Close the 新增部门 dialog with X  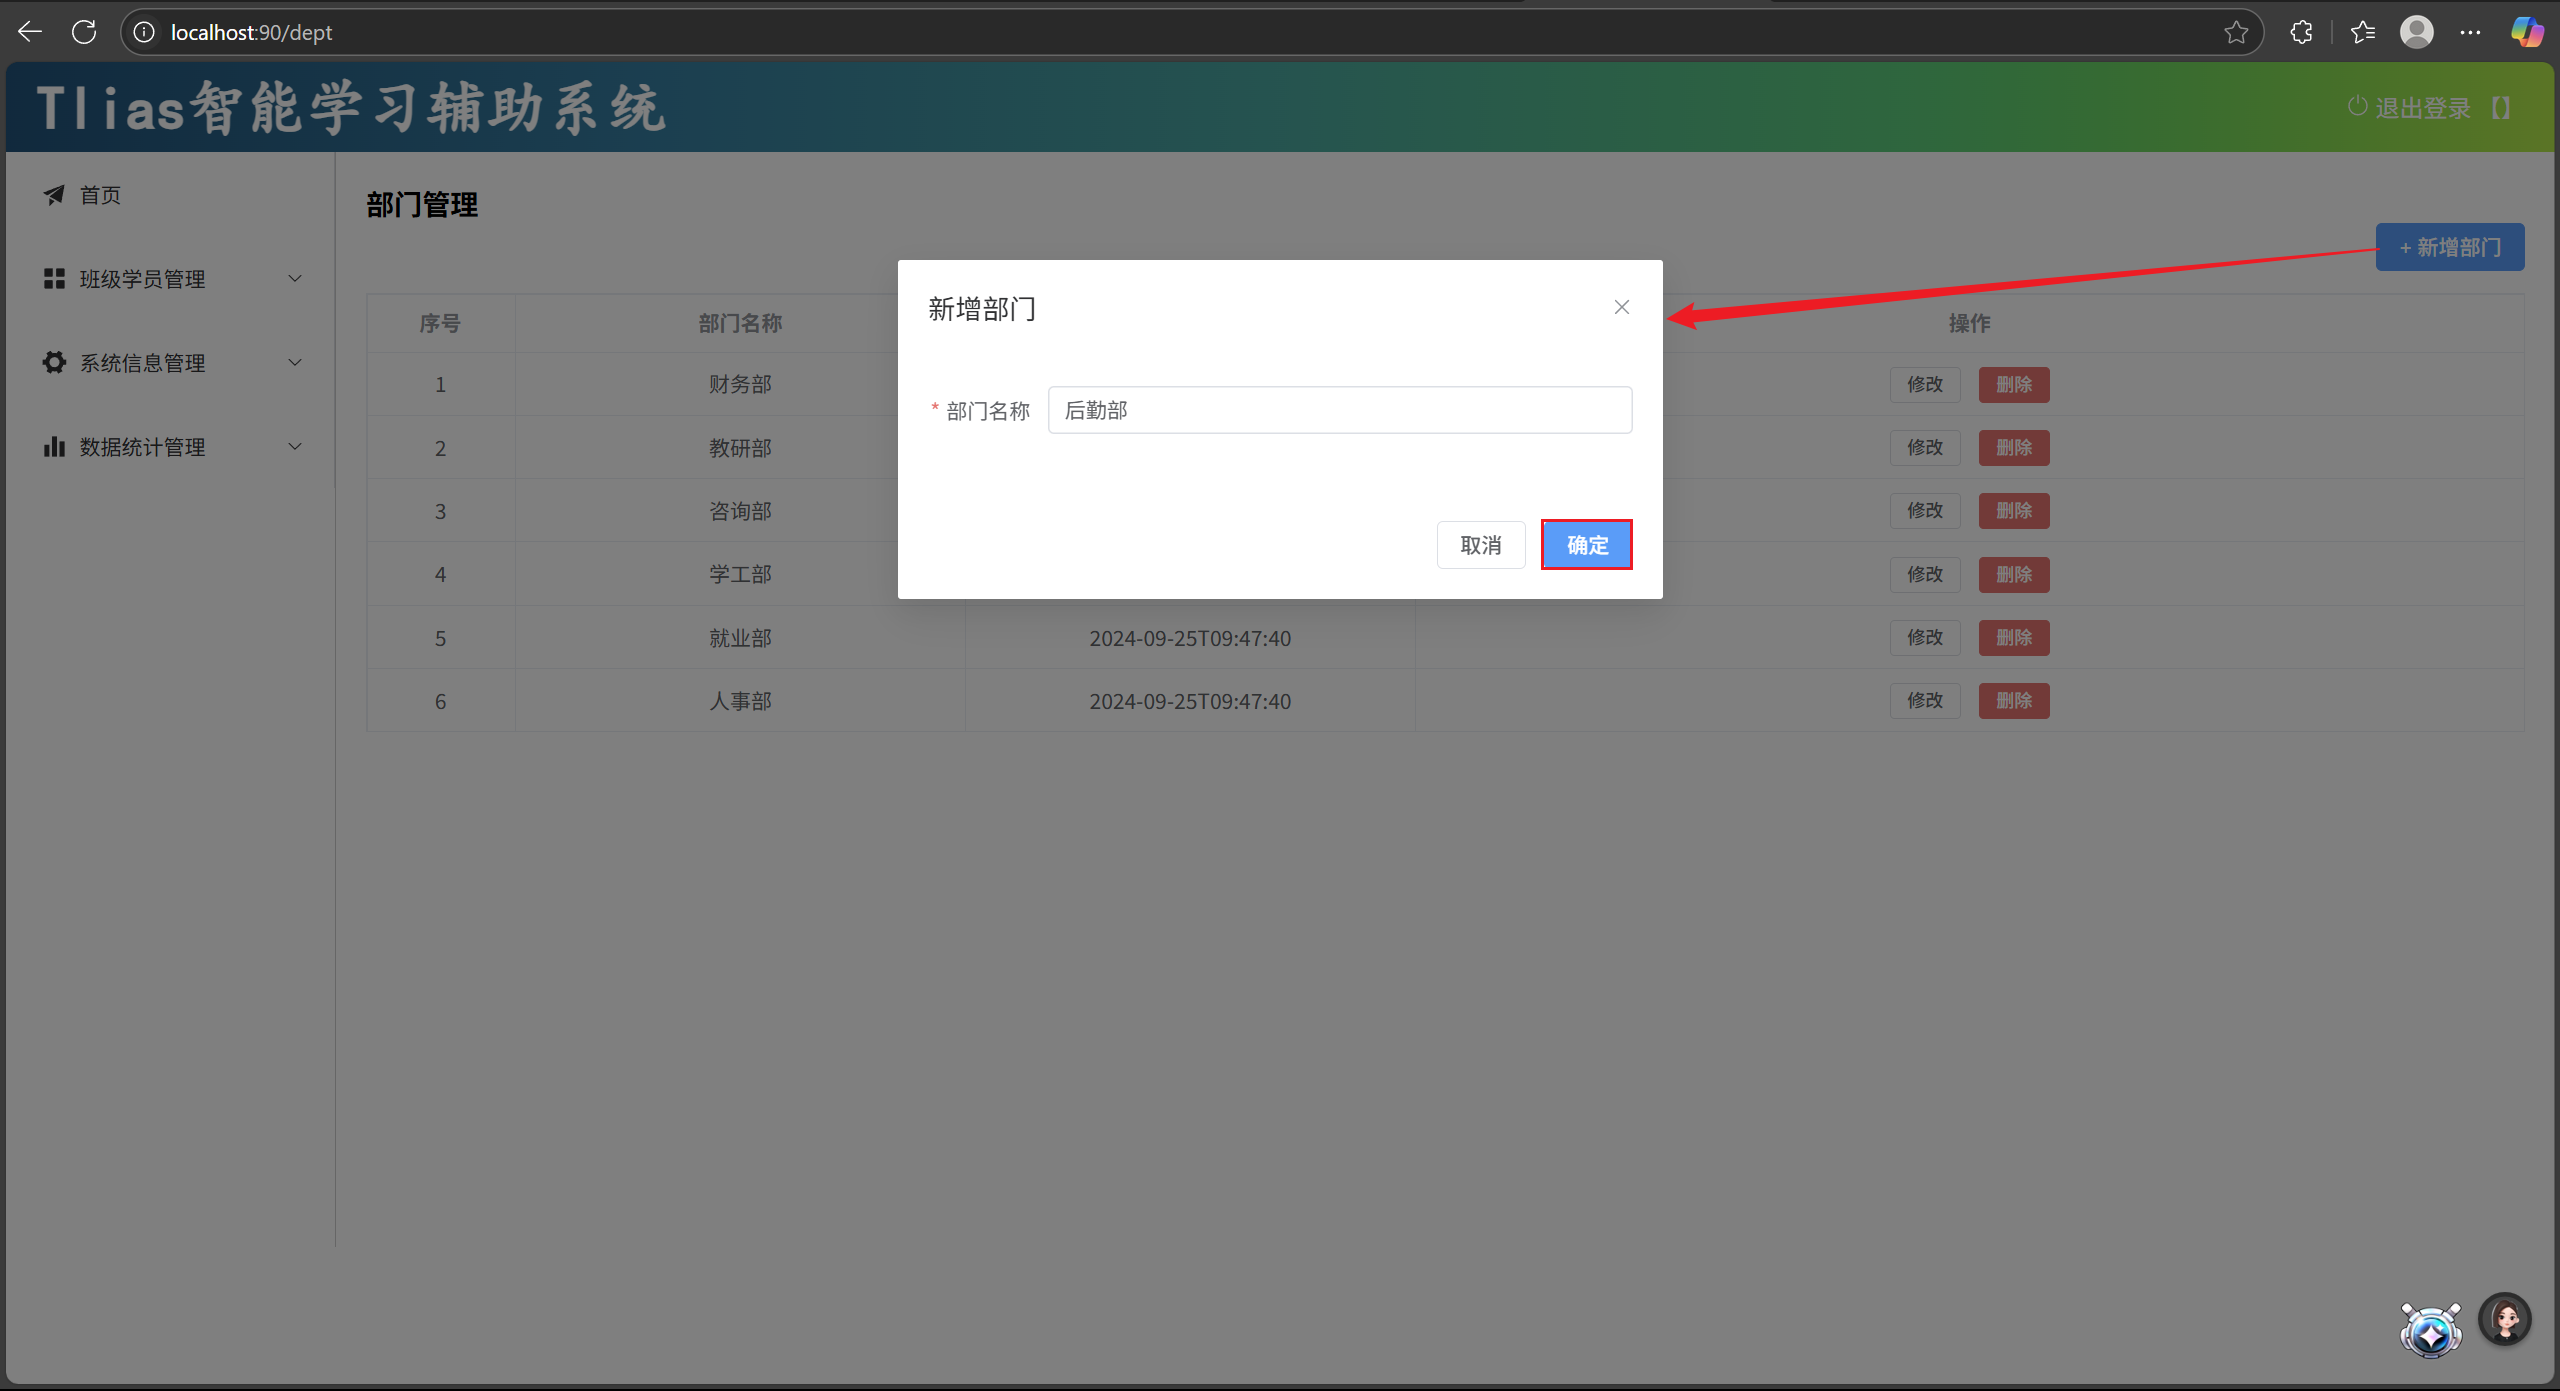point(1621,307)
